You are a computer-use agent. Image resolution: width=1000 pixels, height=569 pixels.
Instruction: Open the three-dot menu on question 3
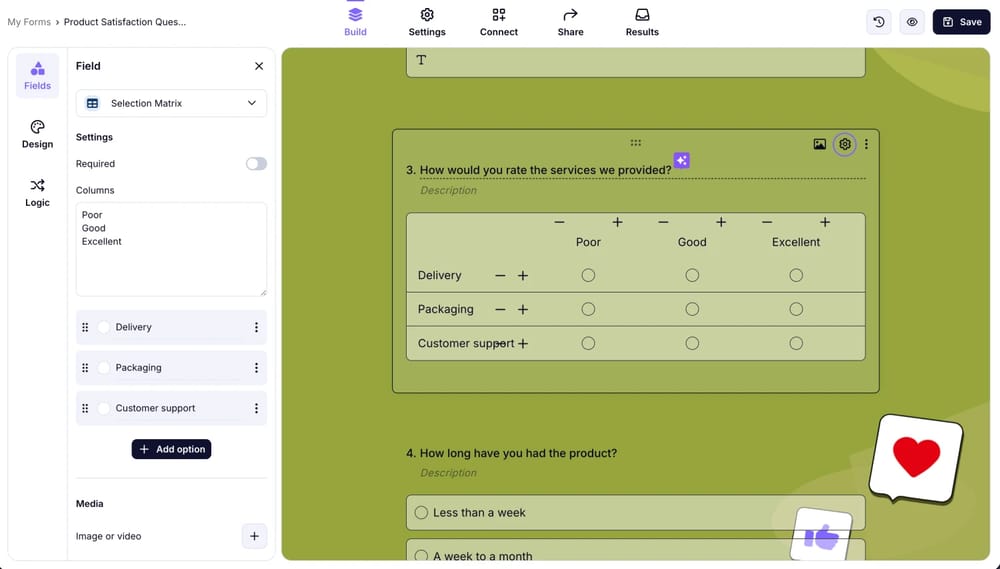click(866, 144)
